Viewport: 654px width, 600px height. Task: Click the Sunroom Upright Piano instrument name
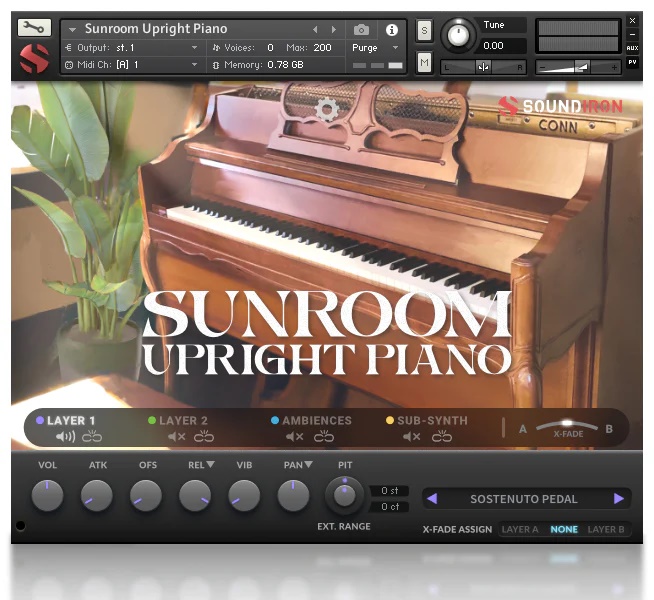[x=156, y=28]
